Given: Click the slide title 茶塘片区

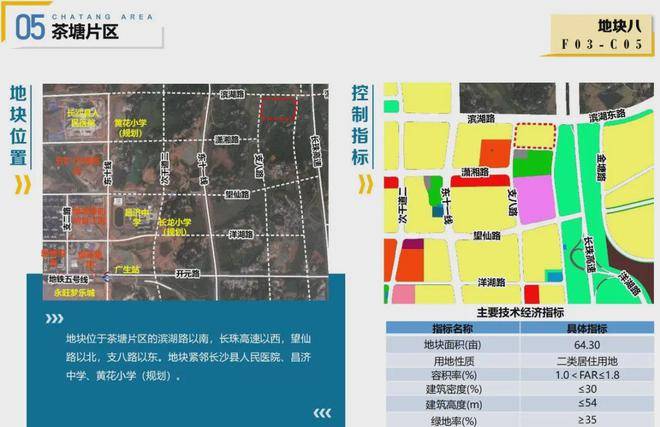Looking at the screenshot, I should click(x=85, y=32).
